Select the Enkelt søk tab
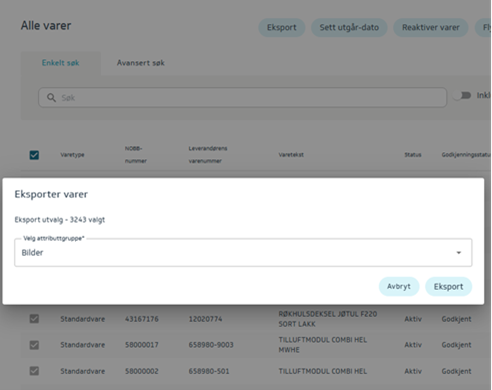The width and height of the screenshot is (492, 390). pos(61,63)
